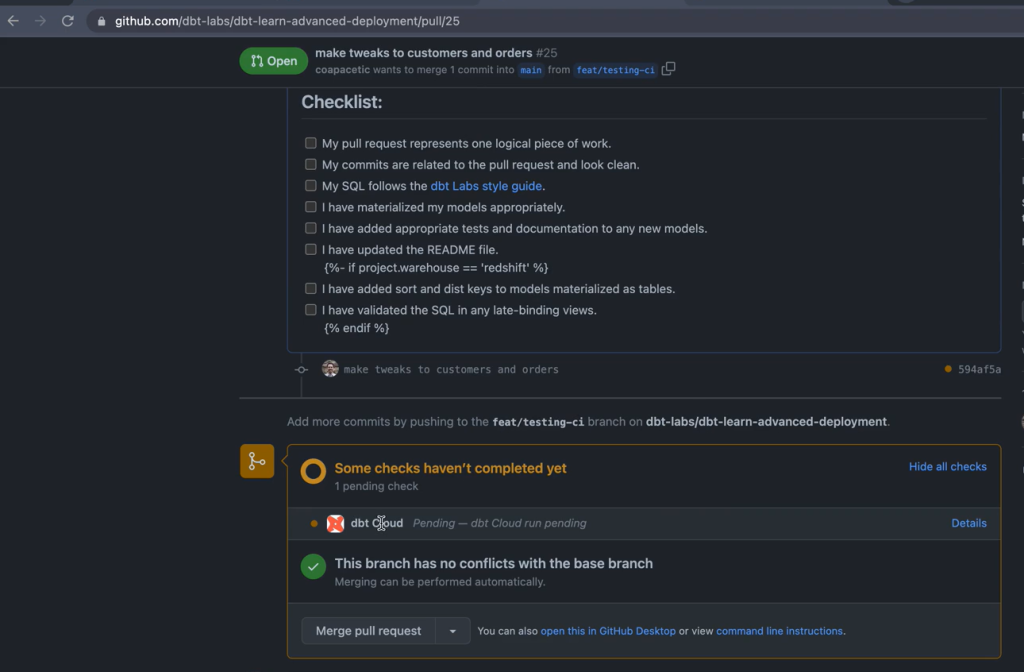Open dbt Cloud check Details

click(x=968, y=523)
